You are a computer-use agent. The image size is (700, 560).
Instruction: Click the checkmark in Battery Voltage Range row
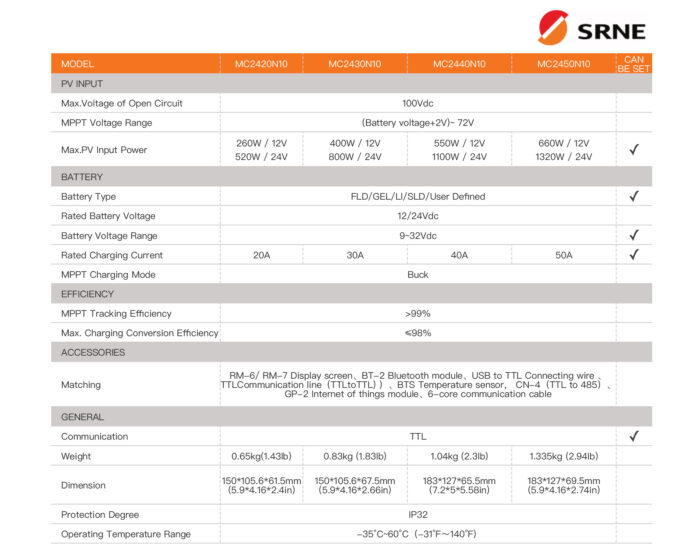(634, 235)
